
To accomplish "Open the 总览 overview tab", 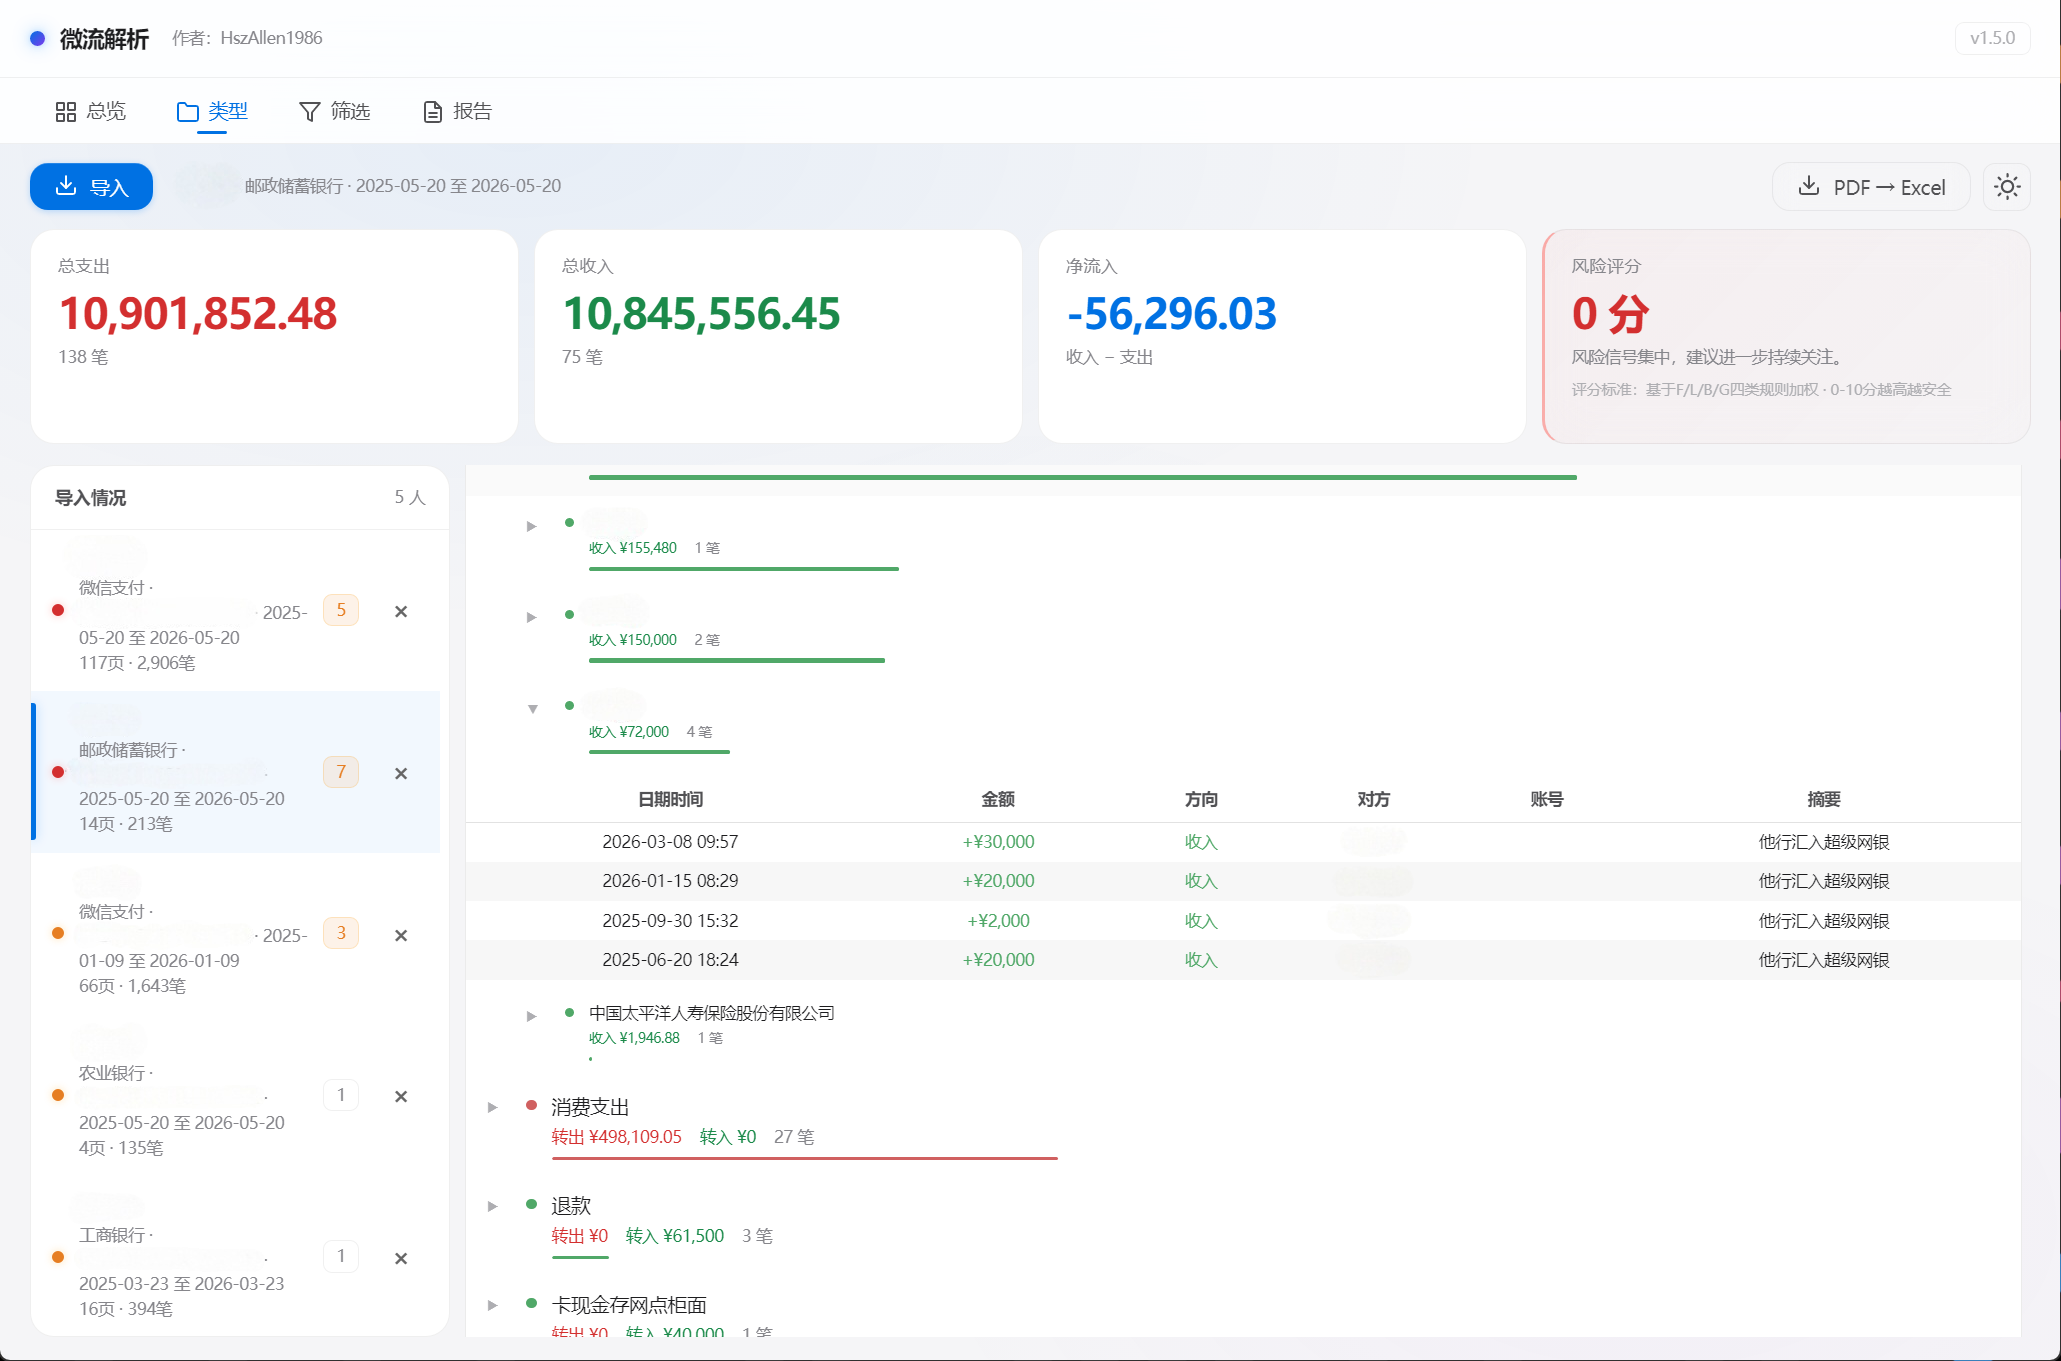I will pos(91,111).
